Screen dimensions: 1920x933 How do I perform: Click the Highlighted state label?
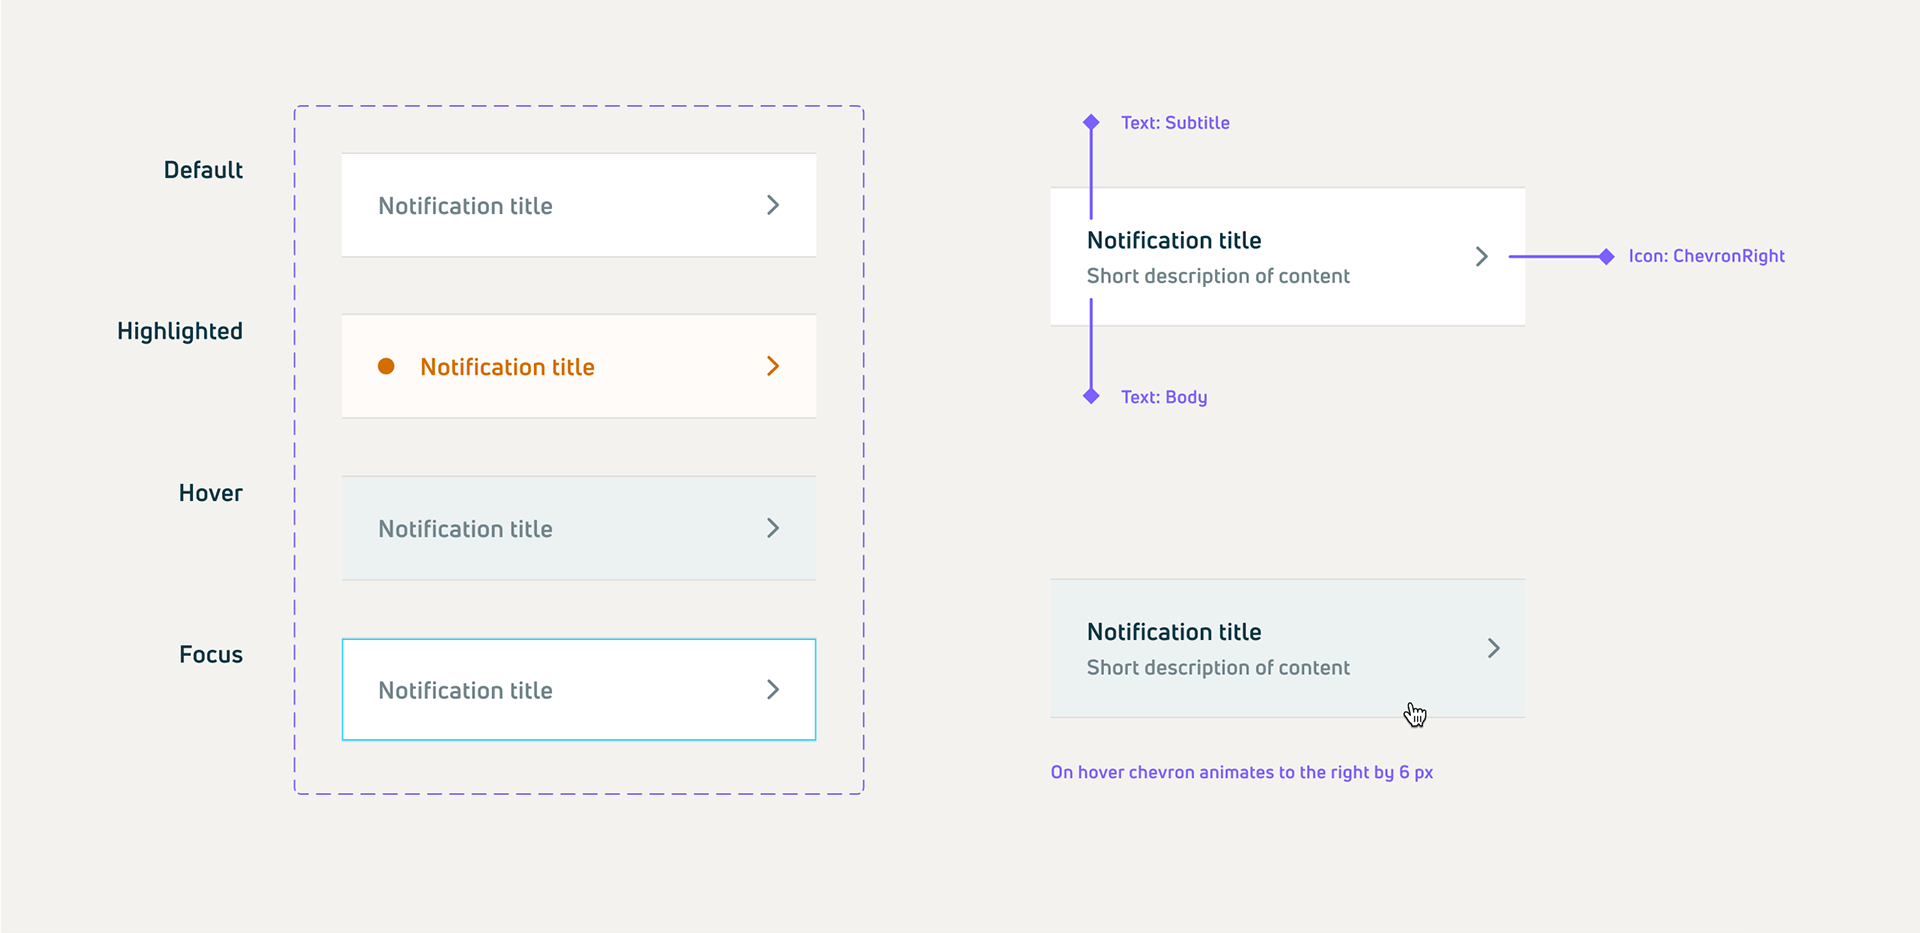[180, 332]
